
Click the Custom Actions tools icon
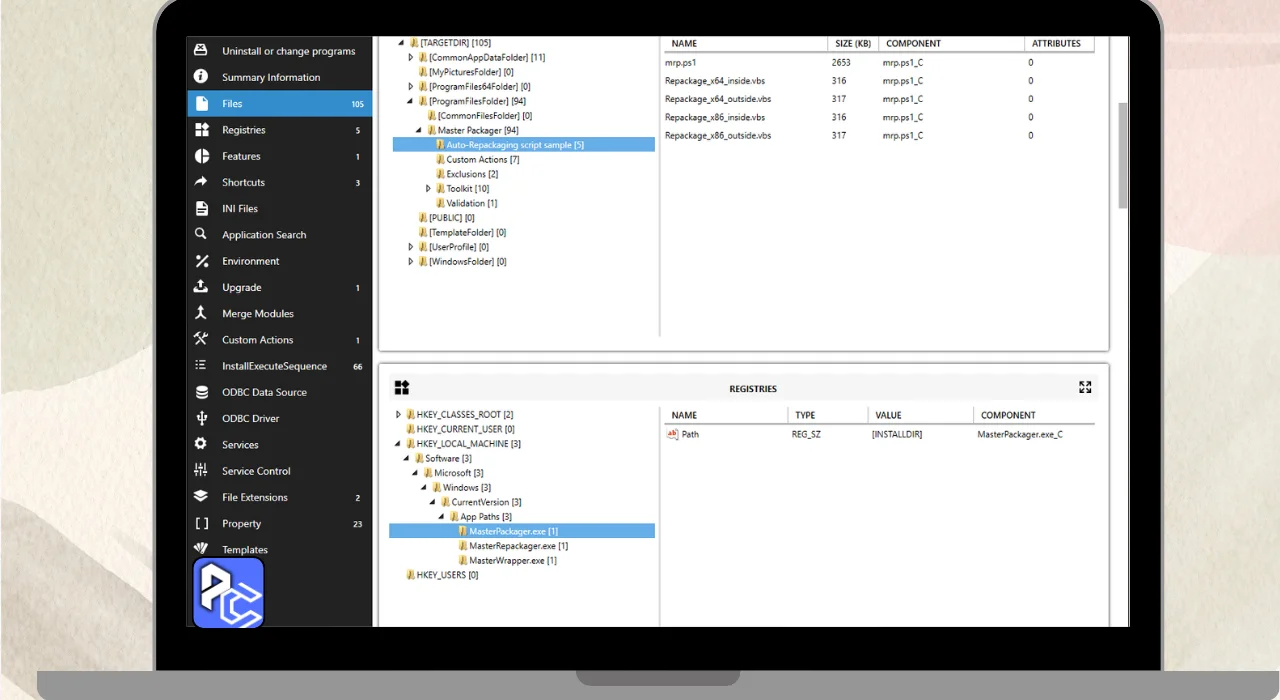(x=201, y=339)
